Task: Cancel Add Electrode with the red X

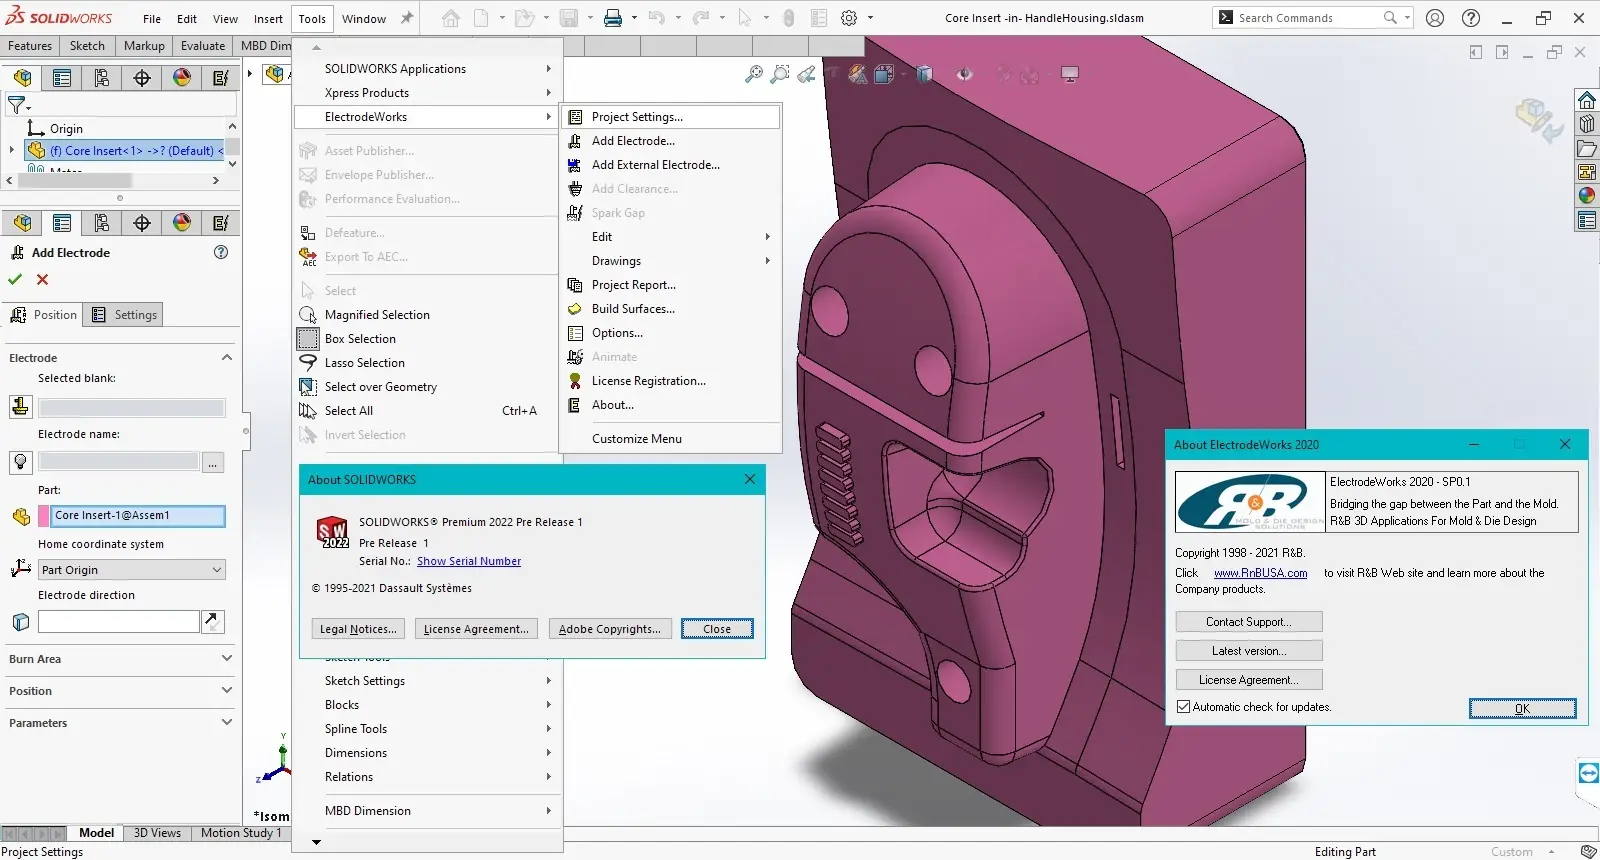Action: point(42,280)
